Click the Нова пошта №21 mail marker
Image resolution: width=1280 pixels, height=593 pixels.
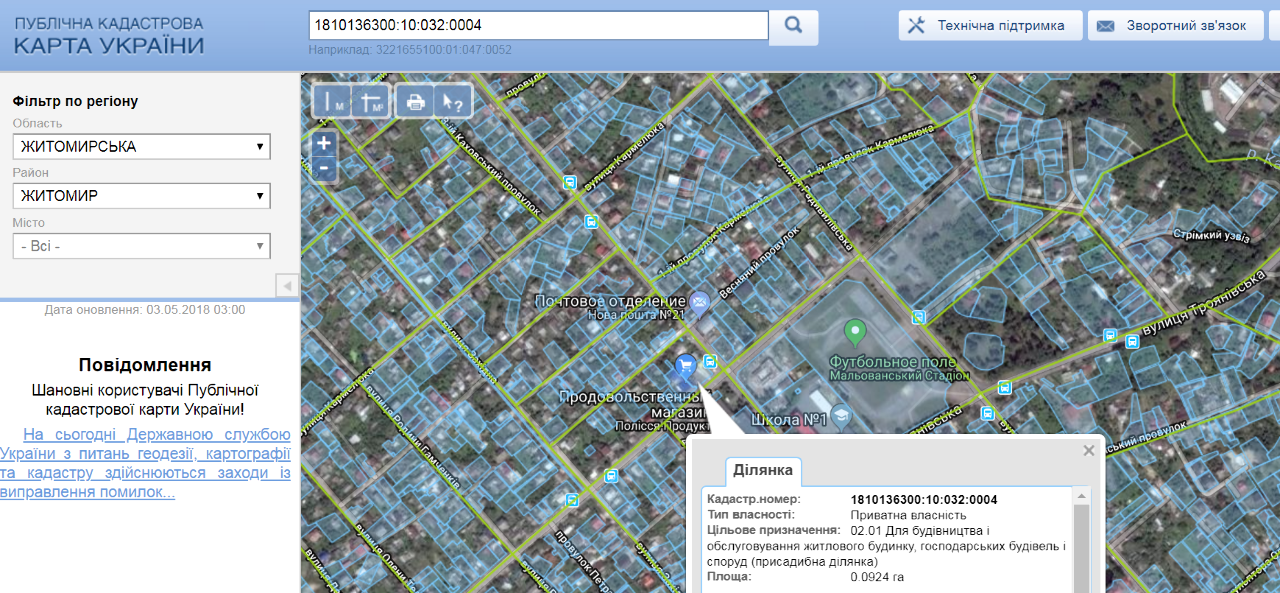coord(700,301)
